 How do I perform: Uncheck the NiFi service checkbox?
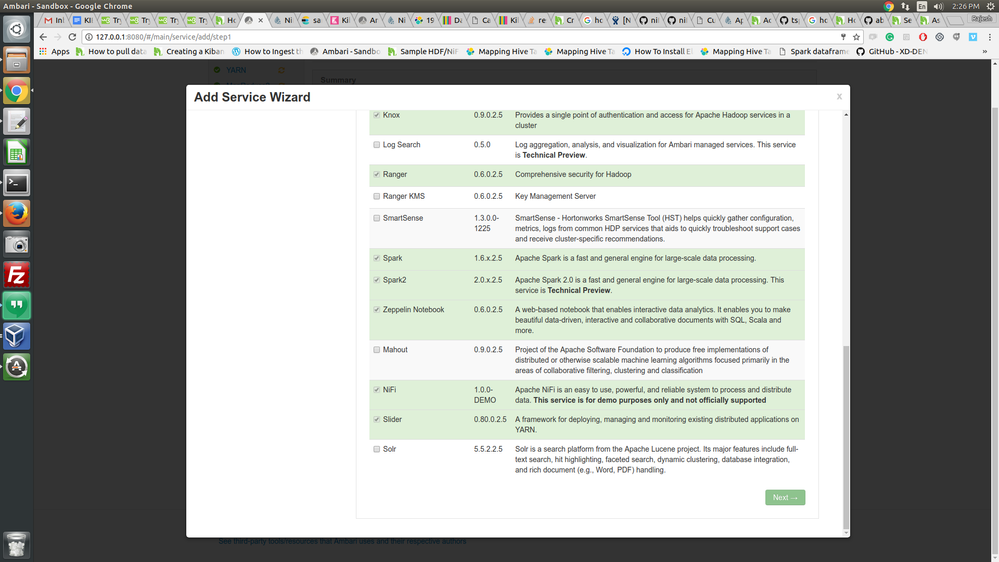coord(377,389)
